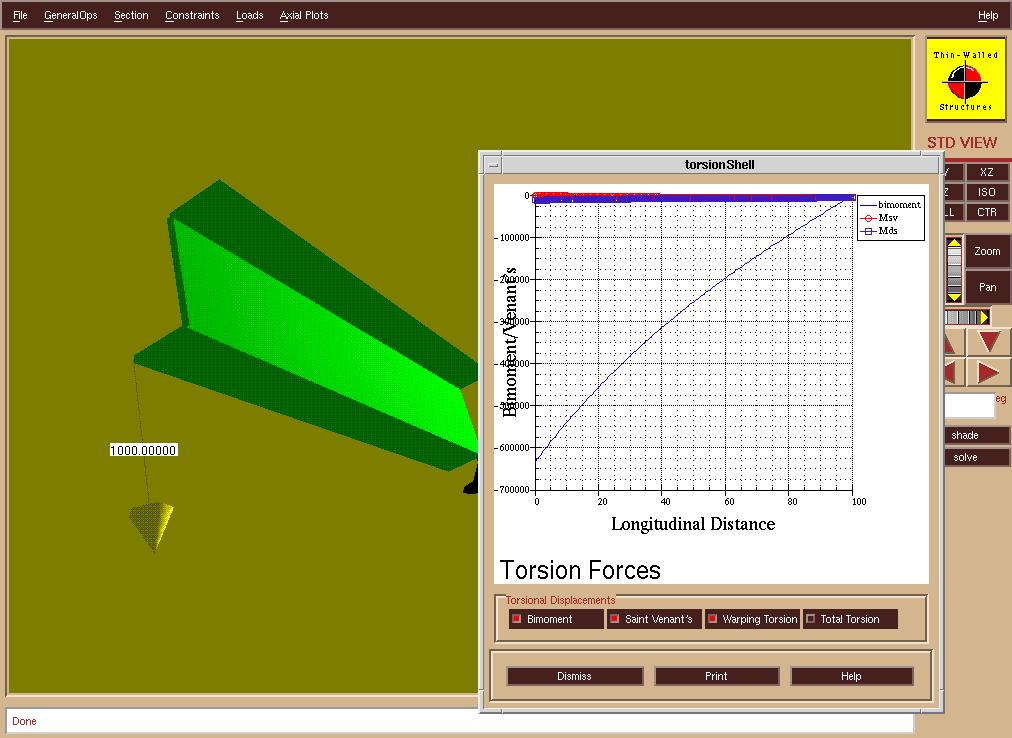Open the GeneralOps menu
Image resolution: width=1012 pixels, height=738 pixels.
tap(71, 15)
